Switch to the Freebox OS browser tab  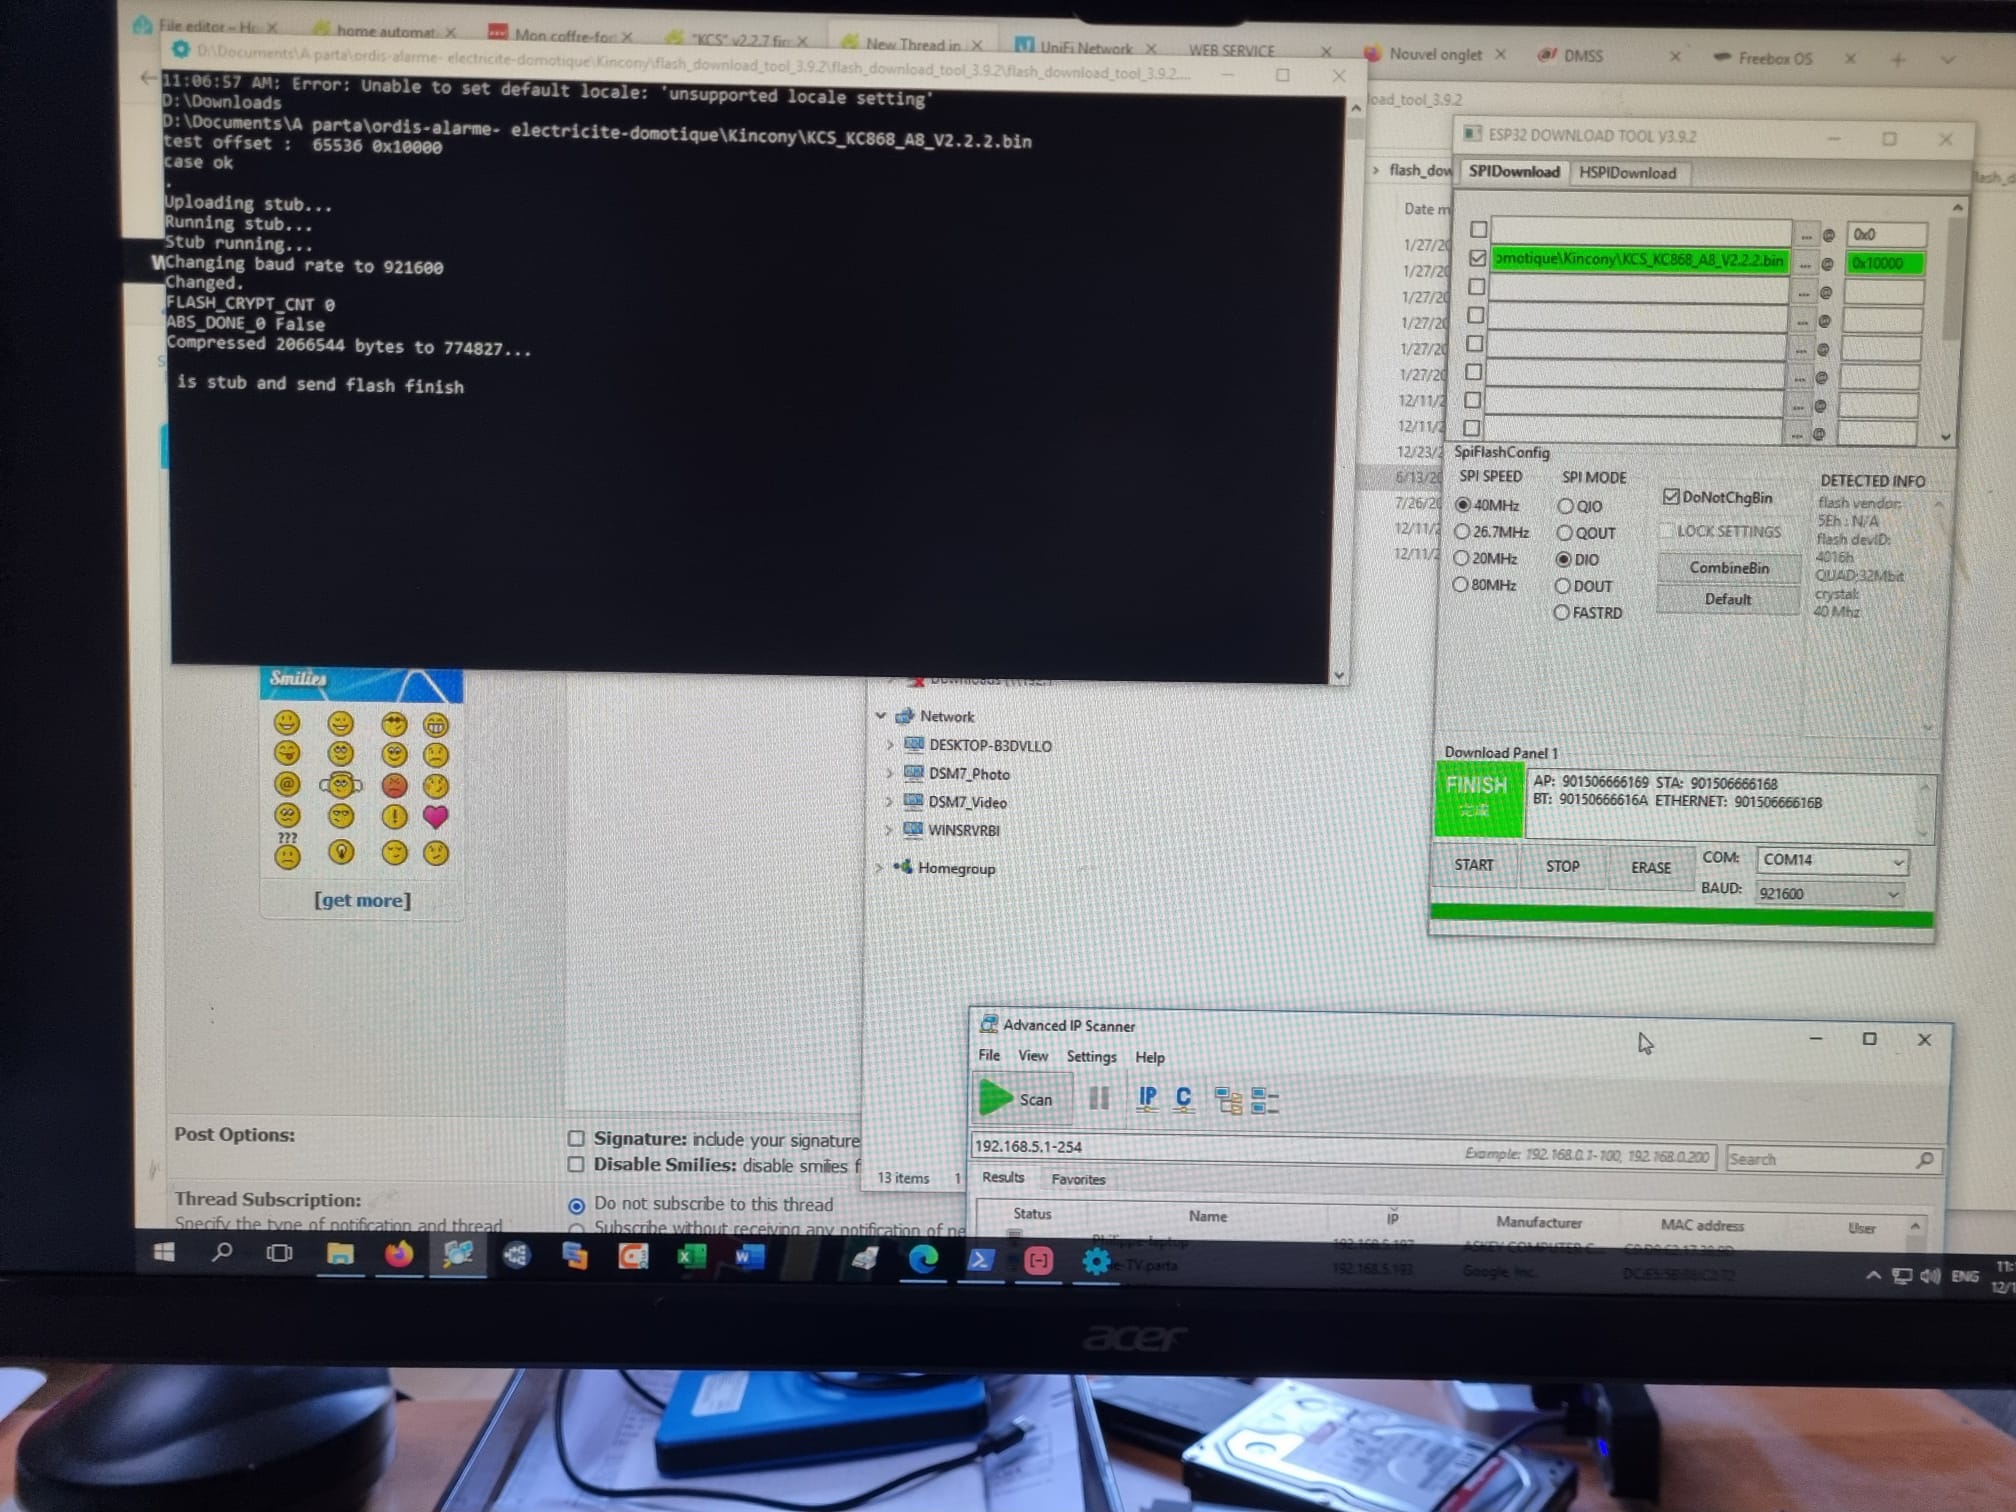click(x=1775, y=58)
